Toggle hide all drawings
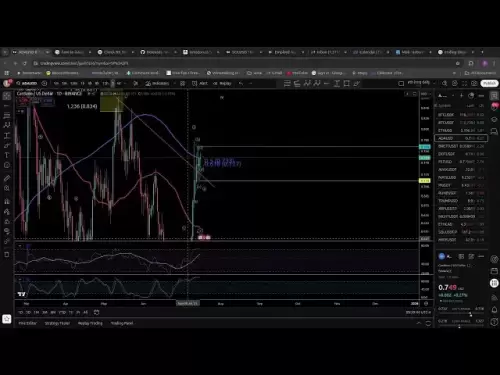Image resolution: width=500 pixels, height=375 pixels. pos(7,231)
